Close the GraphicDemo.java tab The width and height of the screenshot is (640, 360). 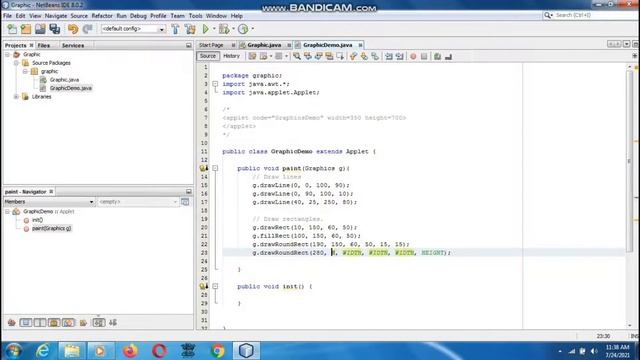point(360,45)
